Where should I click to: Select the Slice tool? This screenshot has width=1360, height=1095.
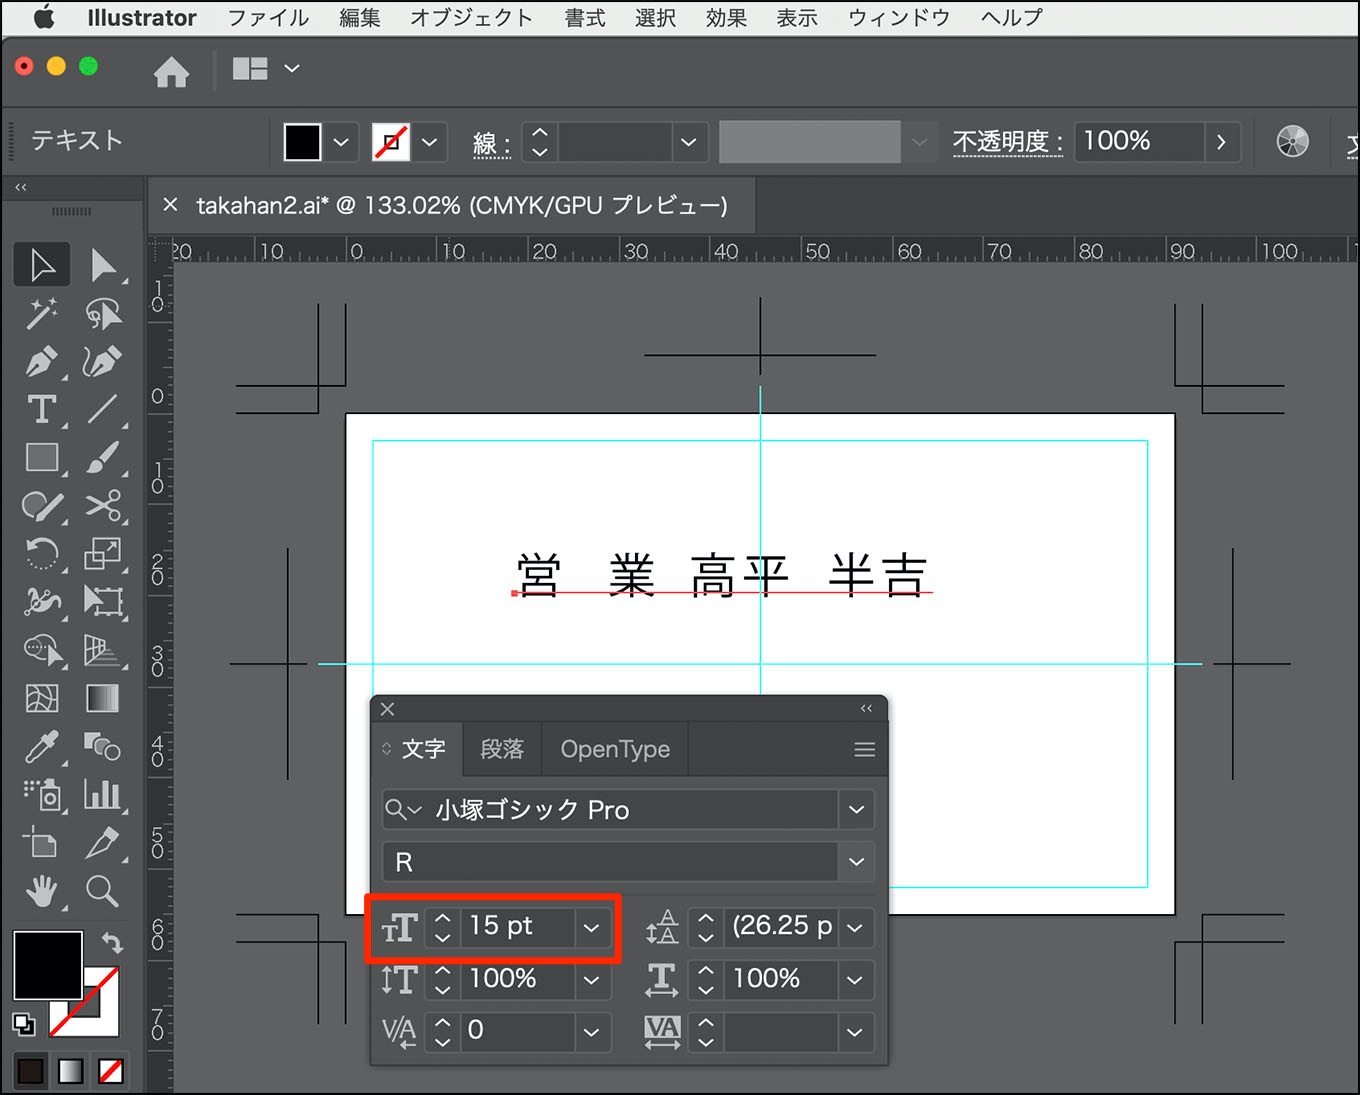pos(104,842)
